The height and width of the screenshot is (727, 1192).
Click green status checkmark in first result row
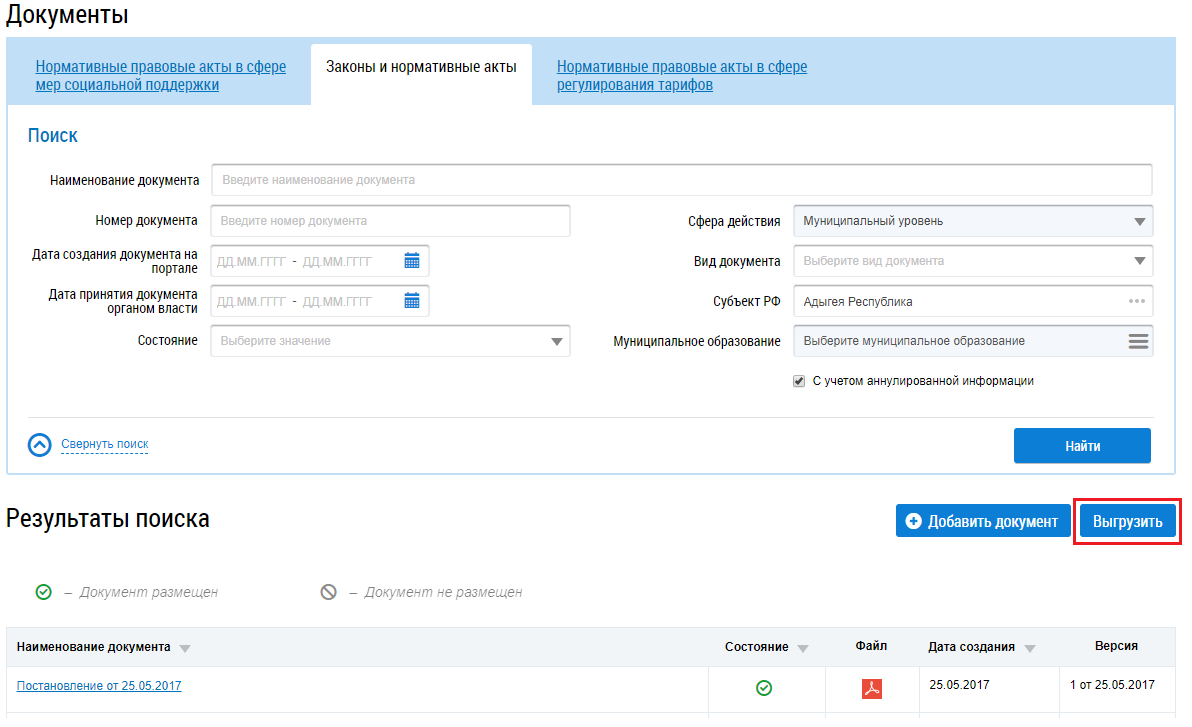764,688
